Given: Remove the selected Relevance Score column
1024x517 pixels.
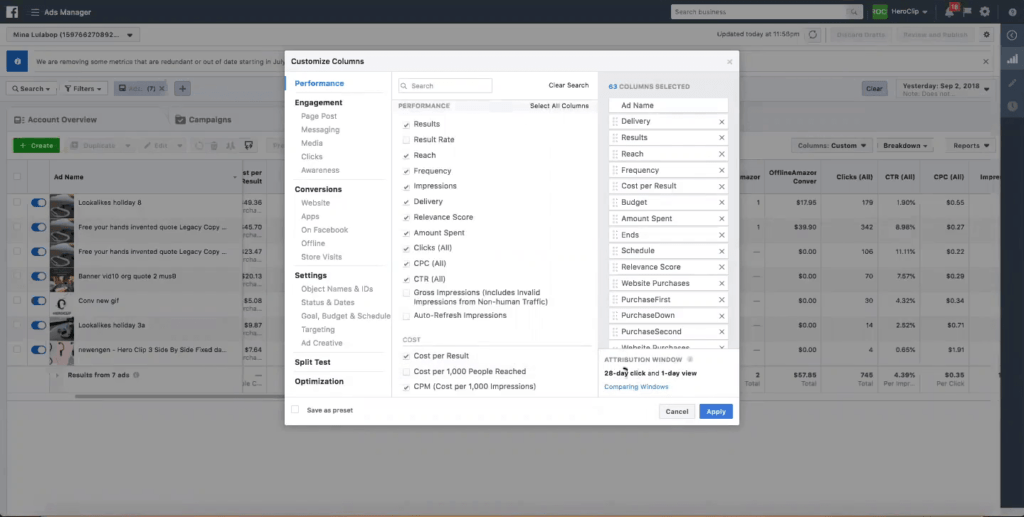Looking at the screenshot, I should pos(722,267).
